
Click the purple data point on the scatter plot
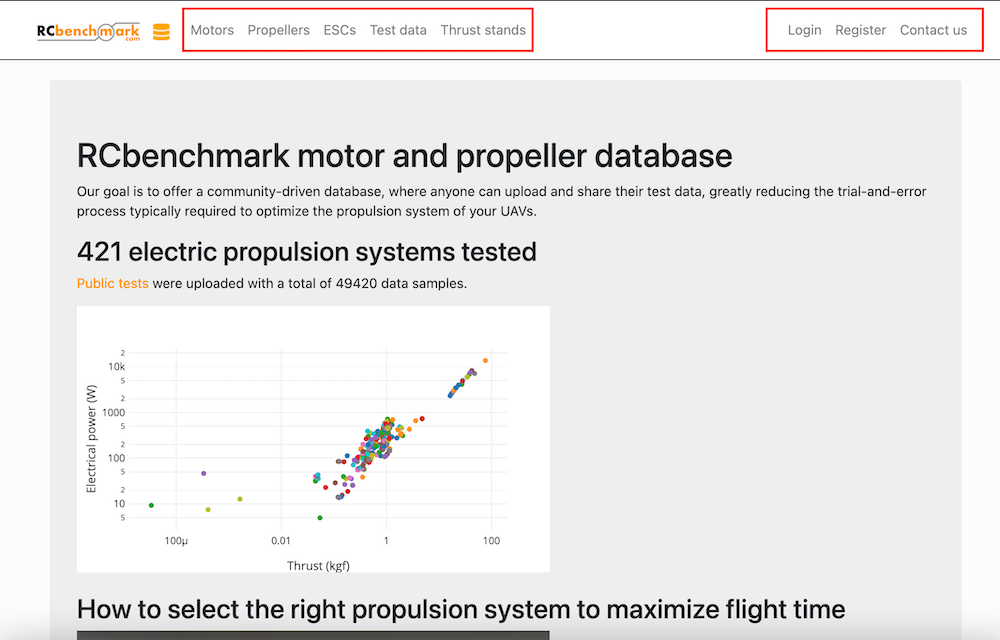pyautogui.click(x=203, y=472)
